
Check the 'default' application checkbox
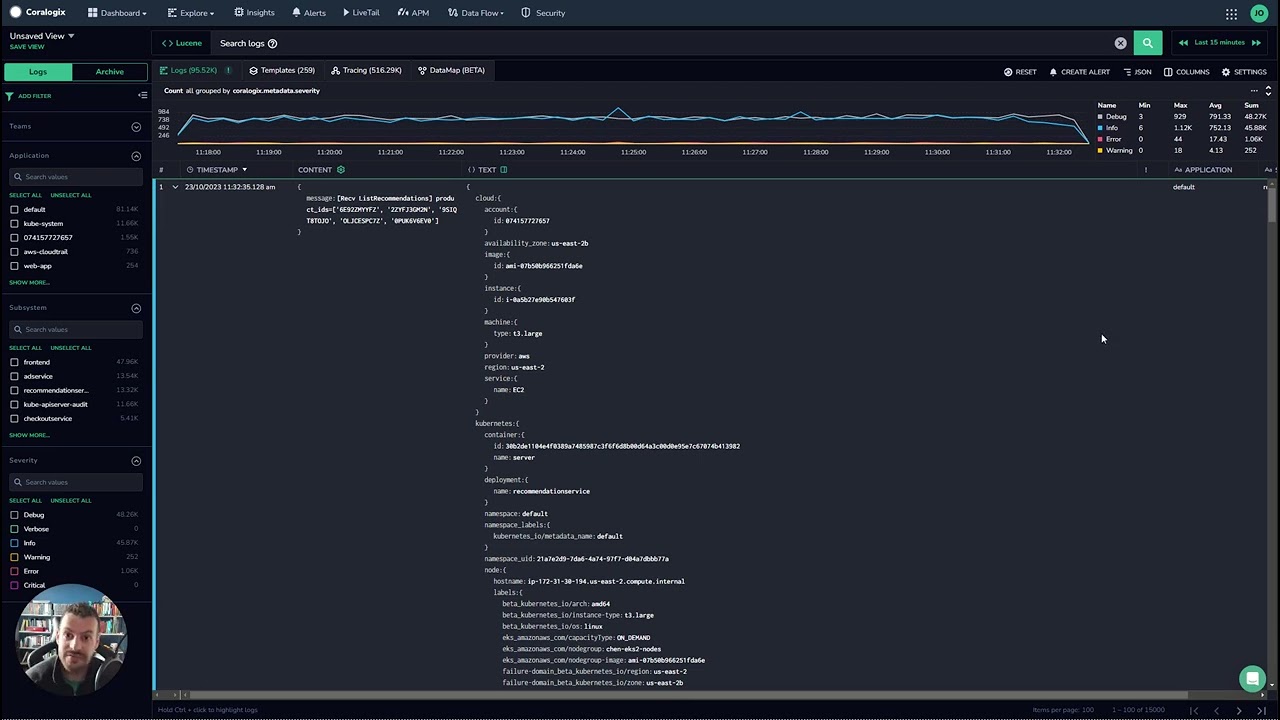click(14, 210)
